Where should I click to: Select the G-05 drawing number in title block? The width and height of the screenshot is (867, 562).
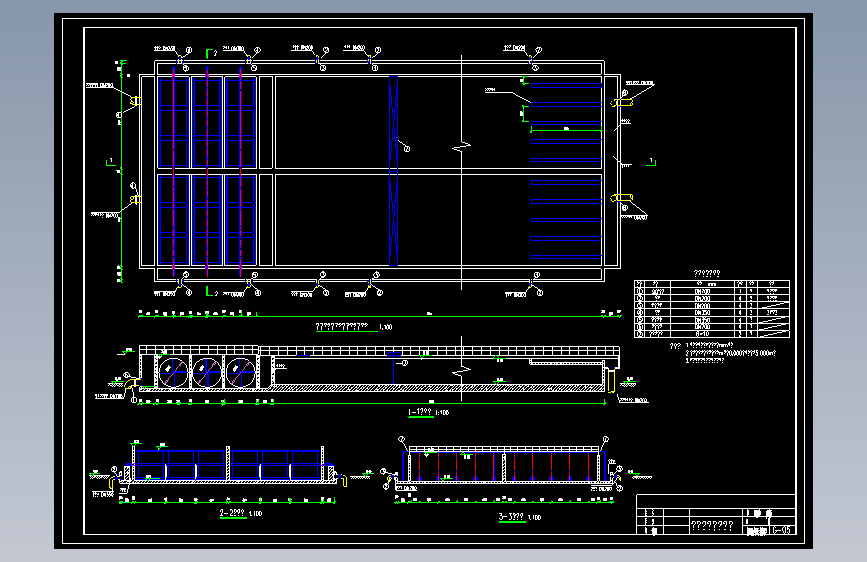pos(781,530)
